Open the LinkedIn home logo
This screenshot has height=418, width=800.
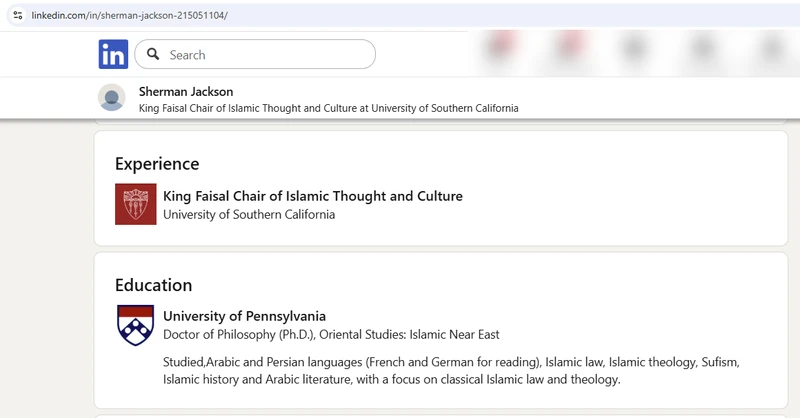(113, 54)
